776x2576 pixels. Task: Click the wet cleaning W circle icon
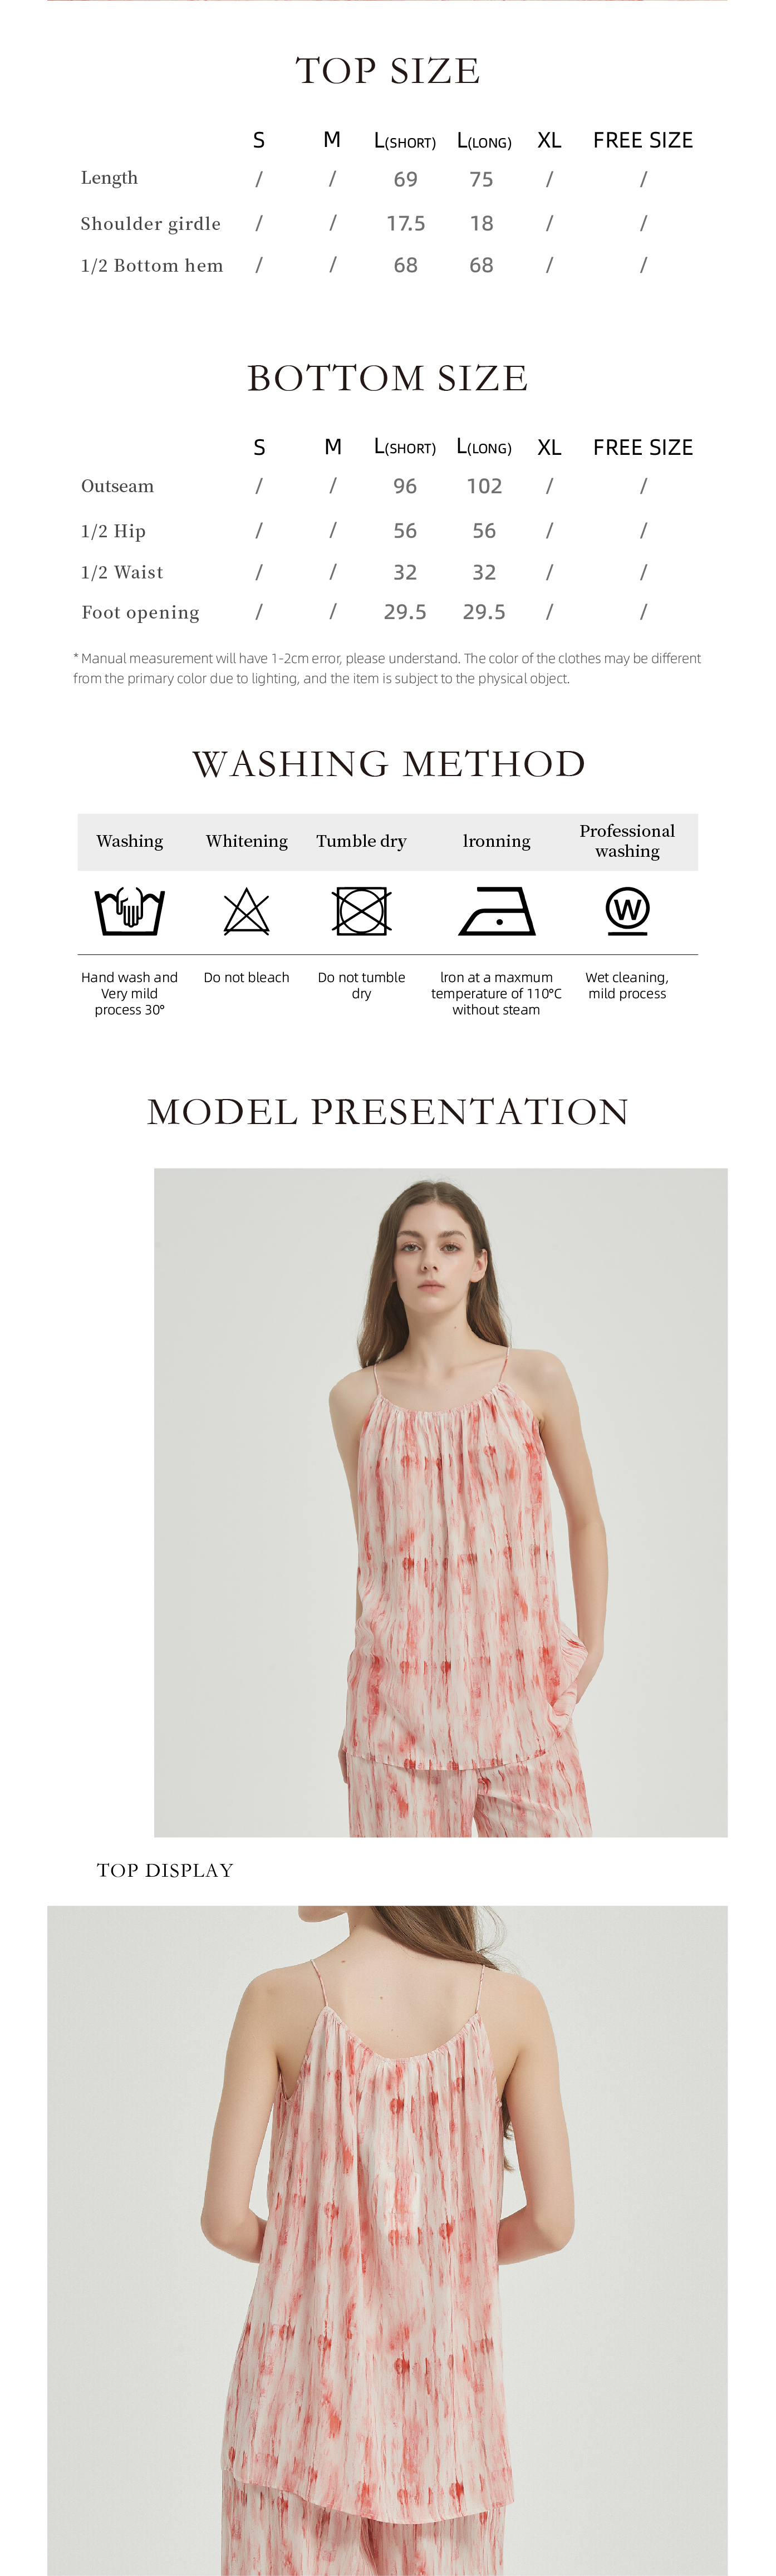627,911
